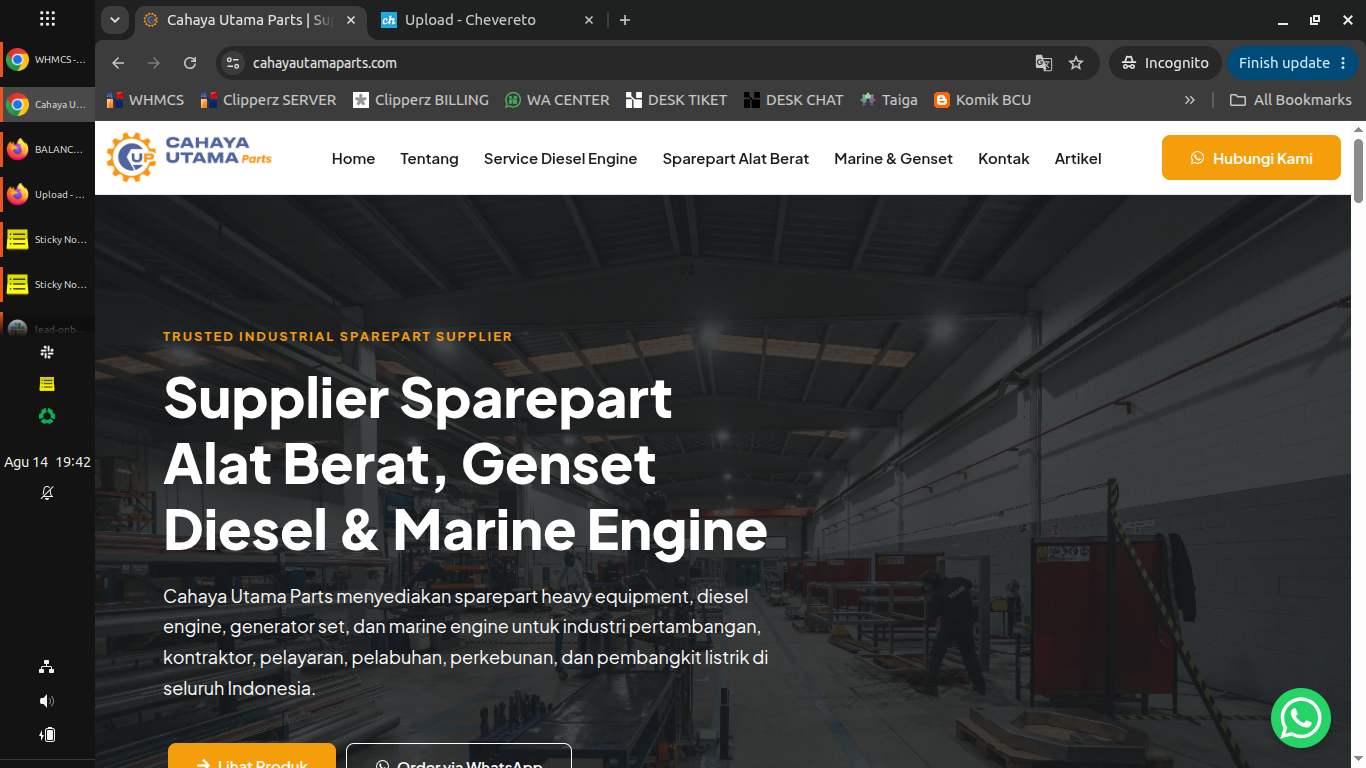Go to the Home menu item
1366x768 pixels.
pos(353,159)
